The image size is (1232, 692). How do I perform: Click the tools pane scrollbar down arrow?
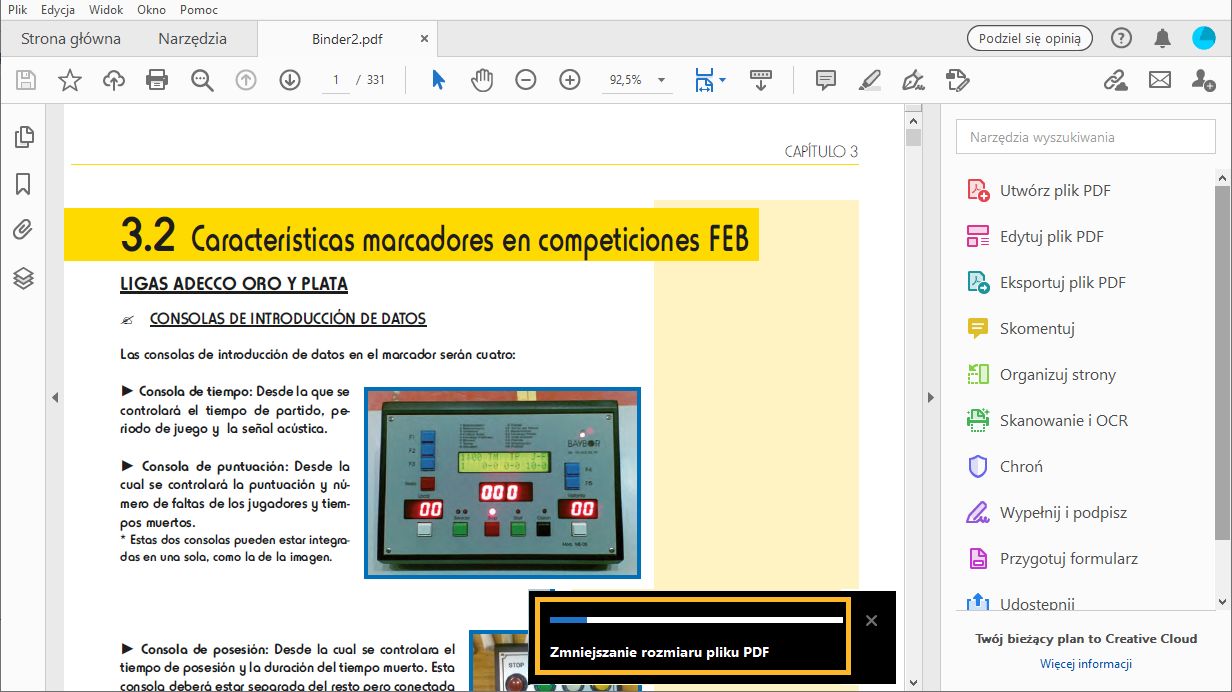pyautogui.click(x=1223, y=601)
